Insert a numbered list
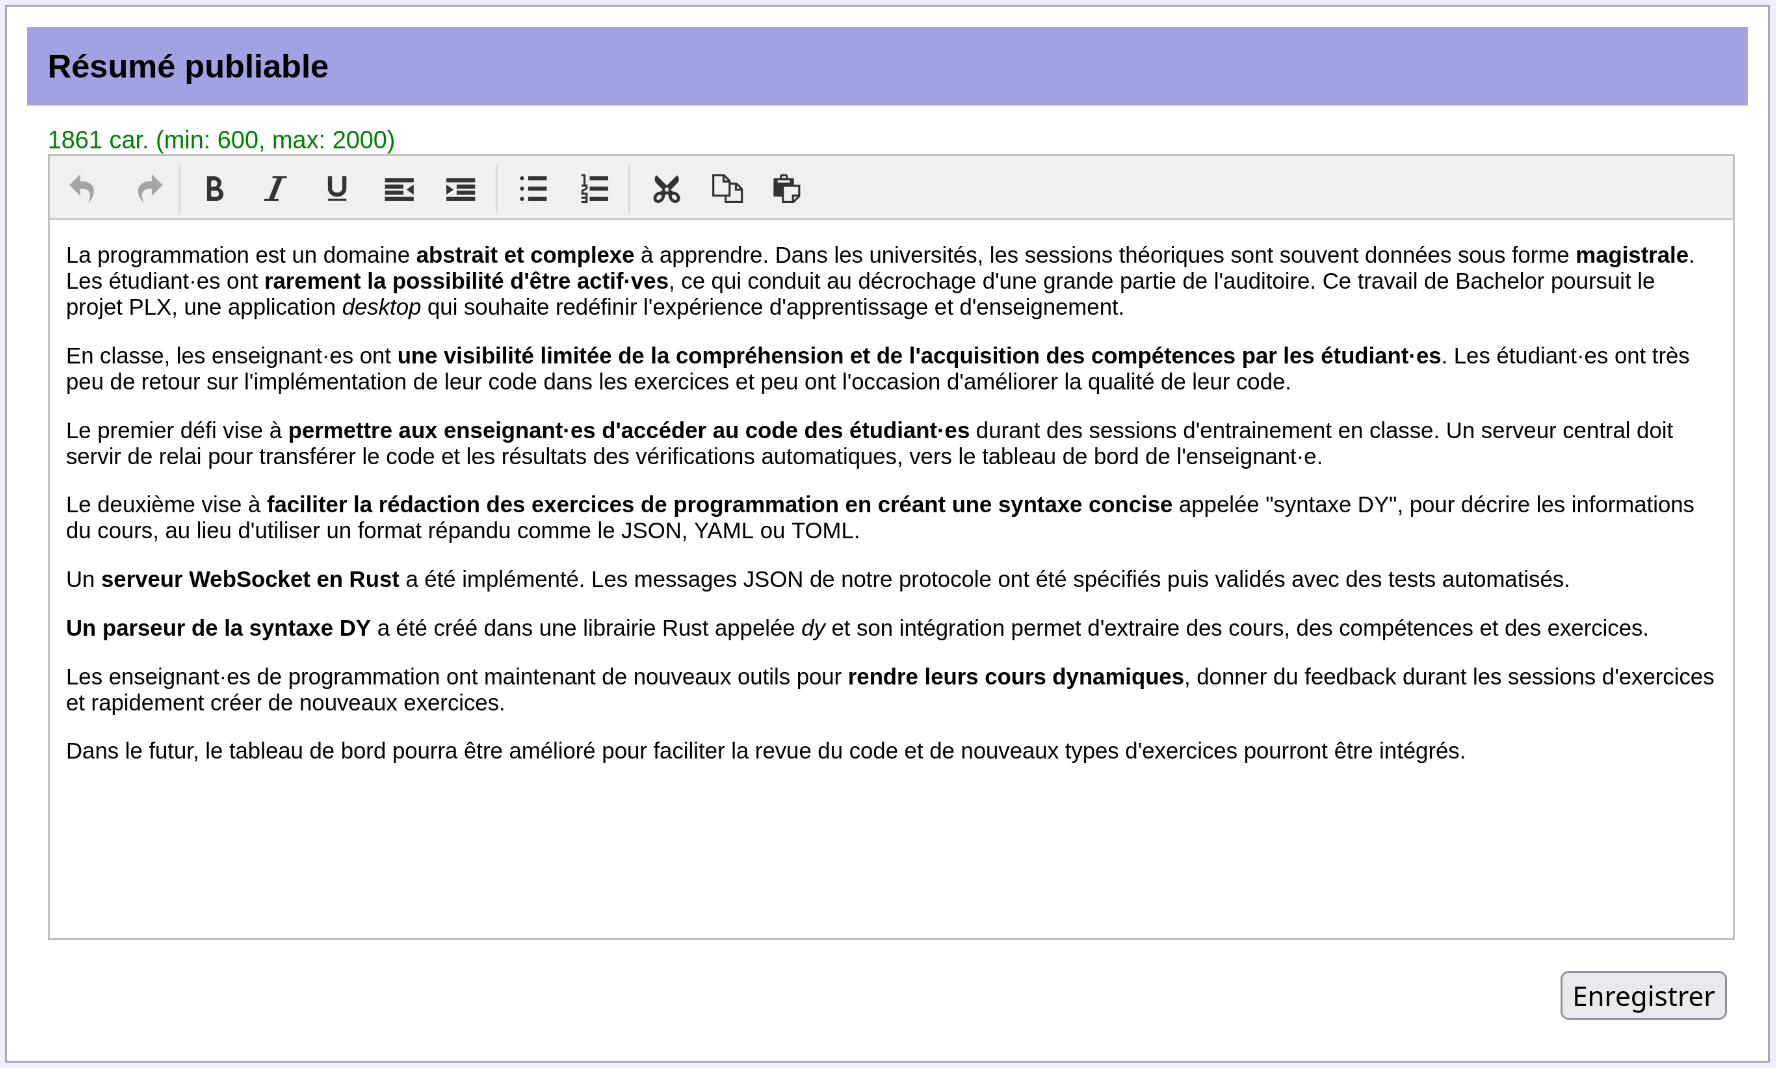 click(594, 189)
